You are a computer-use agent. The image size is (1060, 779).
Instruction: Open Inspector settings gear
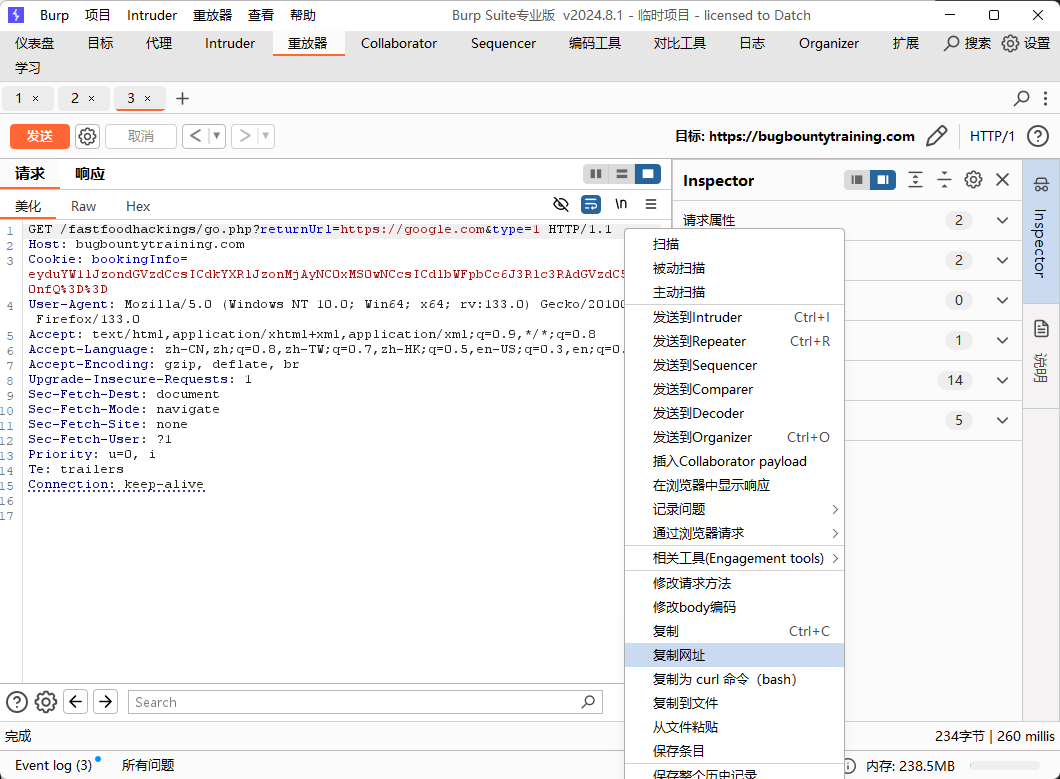[x=973, y=180]
